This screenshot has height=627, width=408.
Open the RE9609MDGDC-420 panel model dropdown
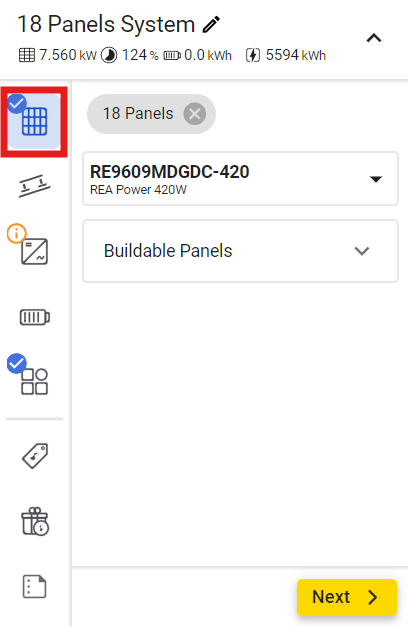click(x=240, y=178)
